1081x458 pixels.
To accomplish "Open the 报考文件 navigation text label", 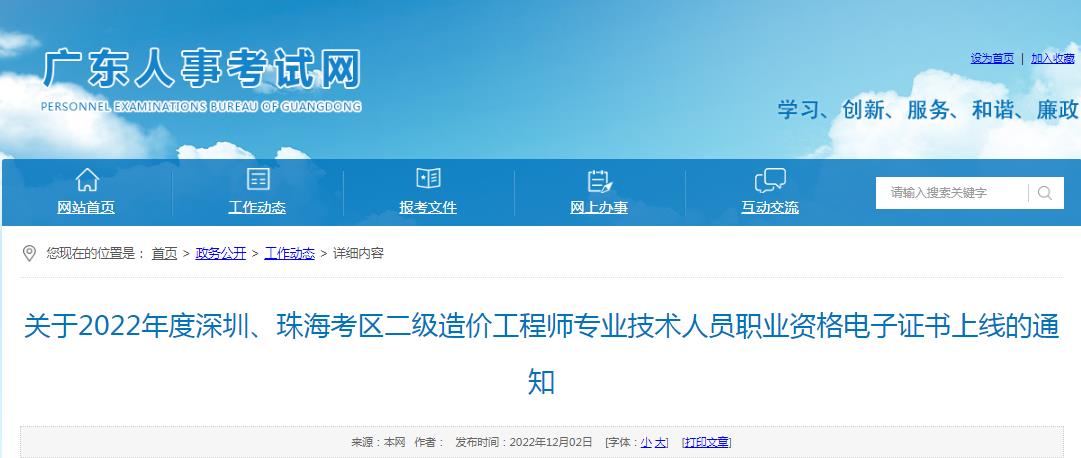I will [x=428, y=207].
